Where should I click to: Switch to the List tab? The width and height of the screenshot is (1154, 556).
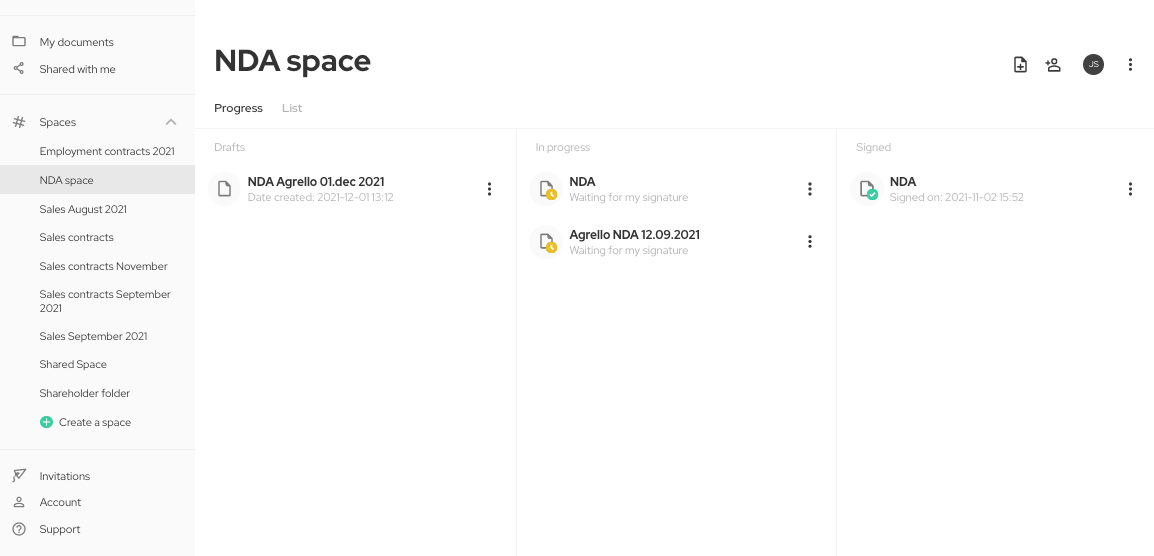click(x=292, y=108)
